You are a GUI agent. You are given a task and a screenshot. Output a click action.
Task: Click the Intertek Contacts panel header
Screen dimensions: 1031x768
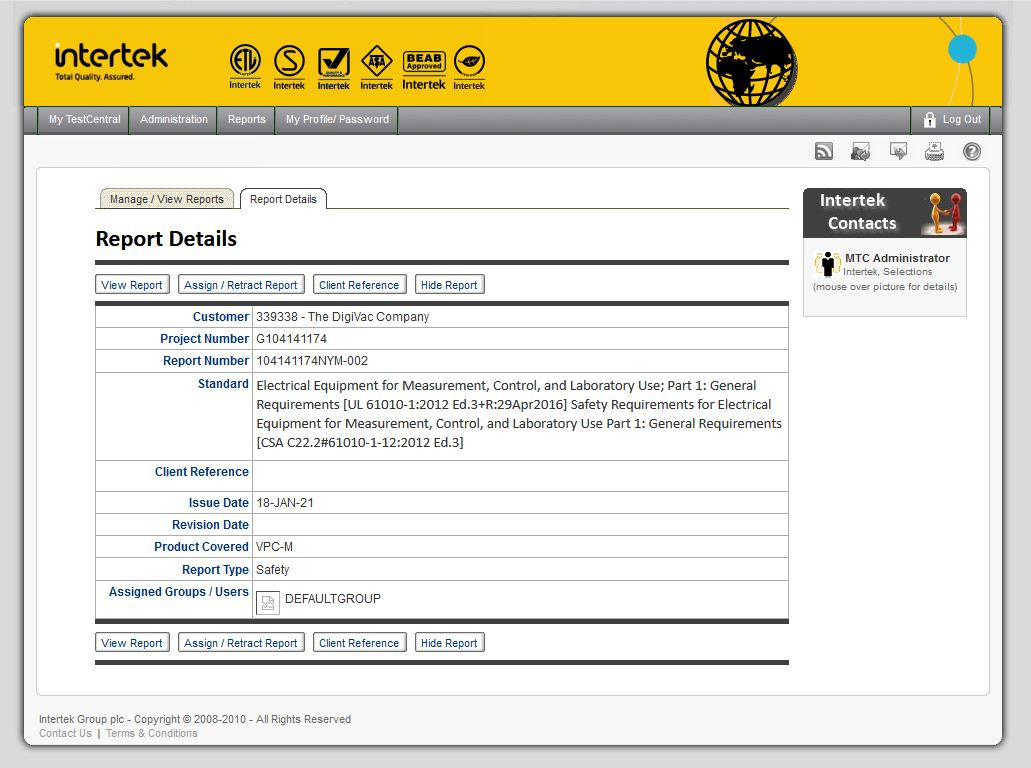coord(884,212)
